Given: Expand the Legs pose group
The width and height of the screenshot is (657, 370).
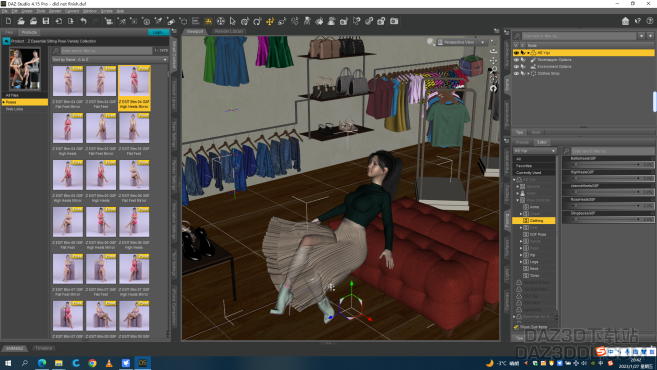Looking at the screenshot, I should pos(521,261).
